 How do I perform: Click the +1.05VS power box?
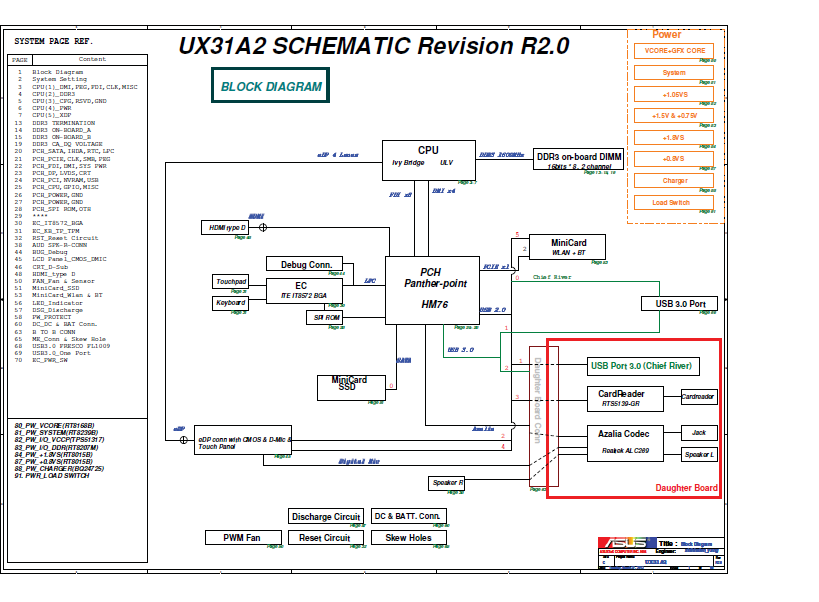674,95
